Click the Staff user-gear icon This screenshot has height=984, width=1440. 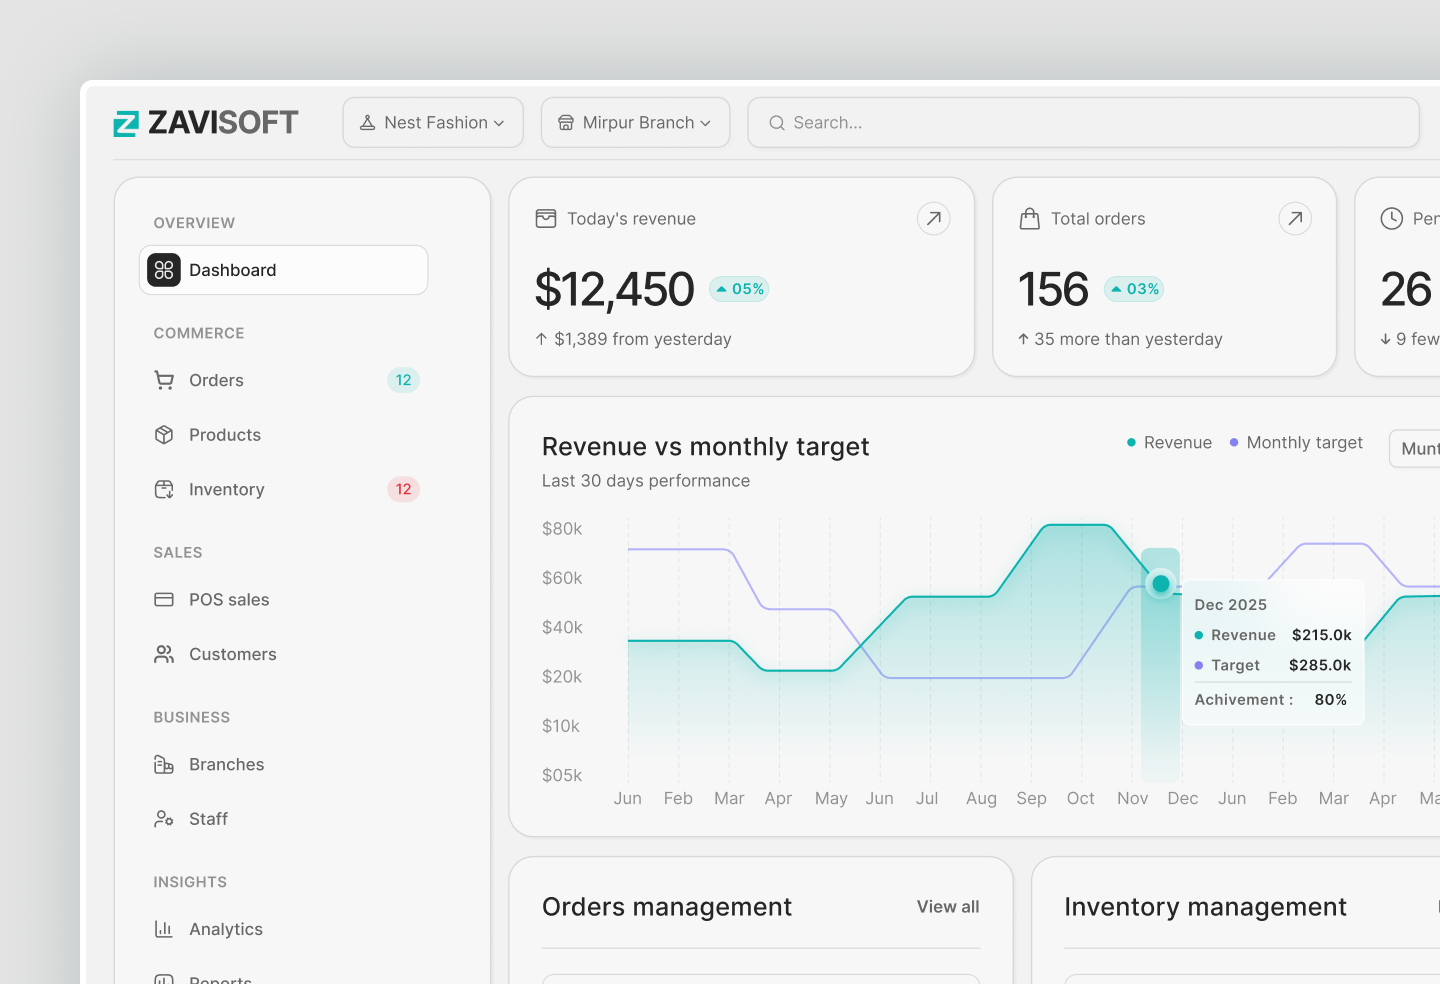coord(164,819)
